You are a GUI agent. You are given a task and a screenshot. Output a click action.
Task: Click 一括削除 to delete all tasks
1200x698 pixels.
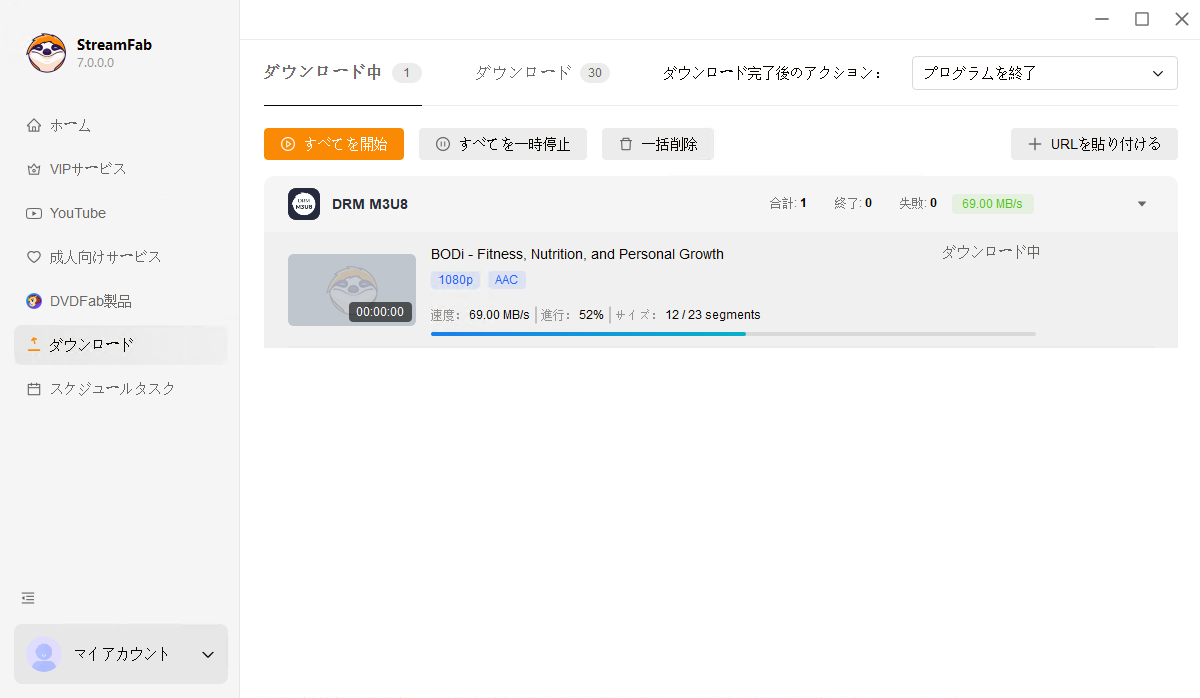pyautogui.click(x=657, y=143)
